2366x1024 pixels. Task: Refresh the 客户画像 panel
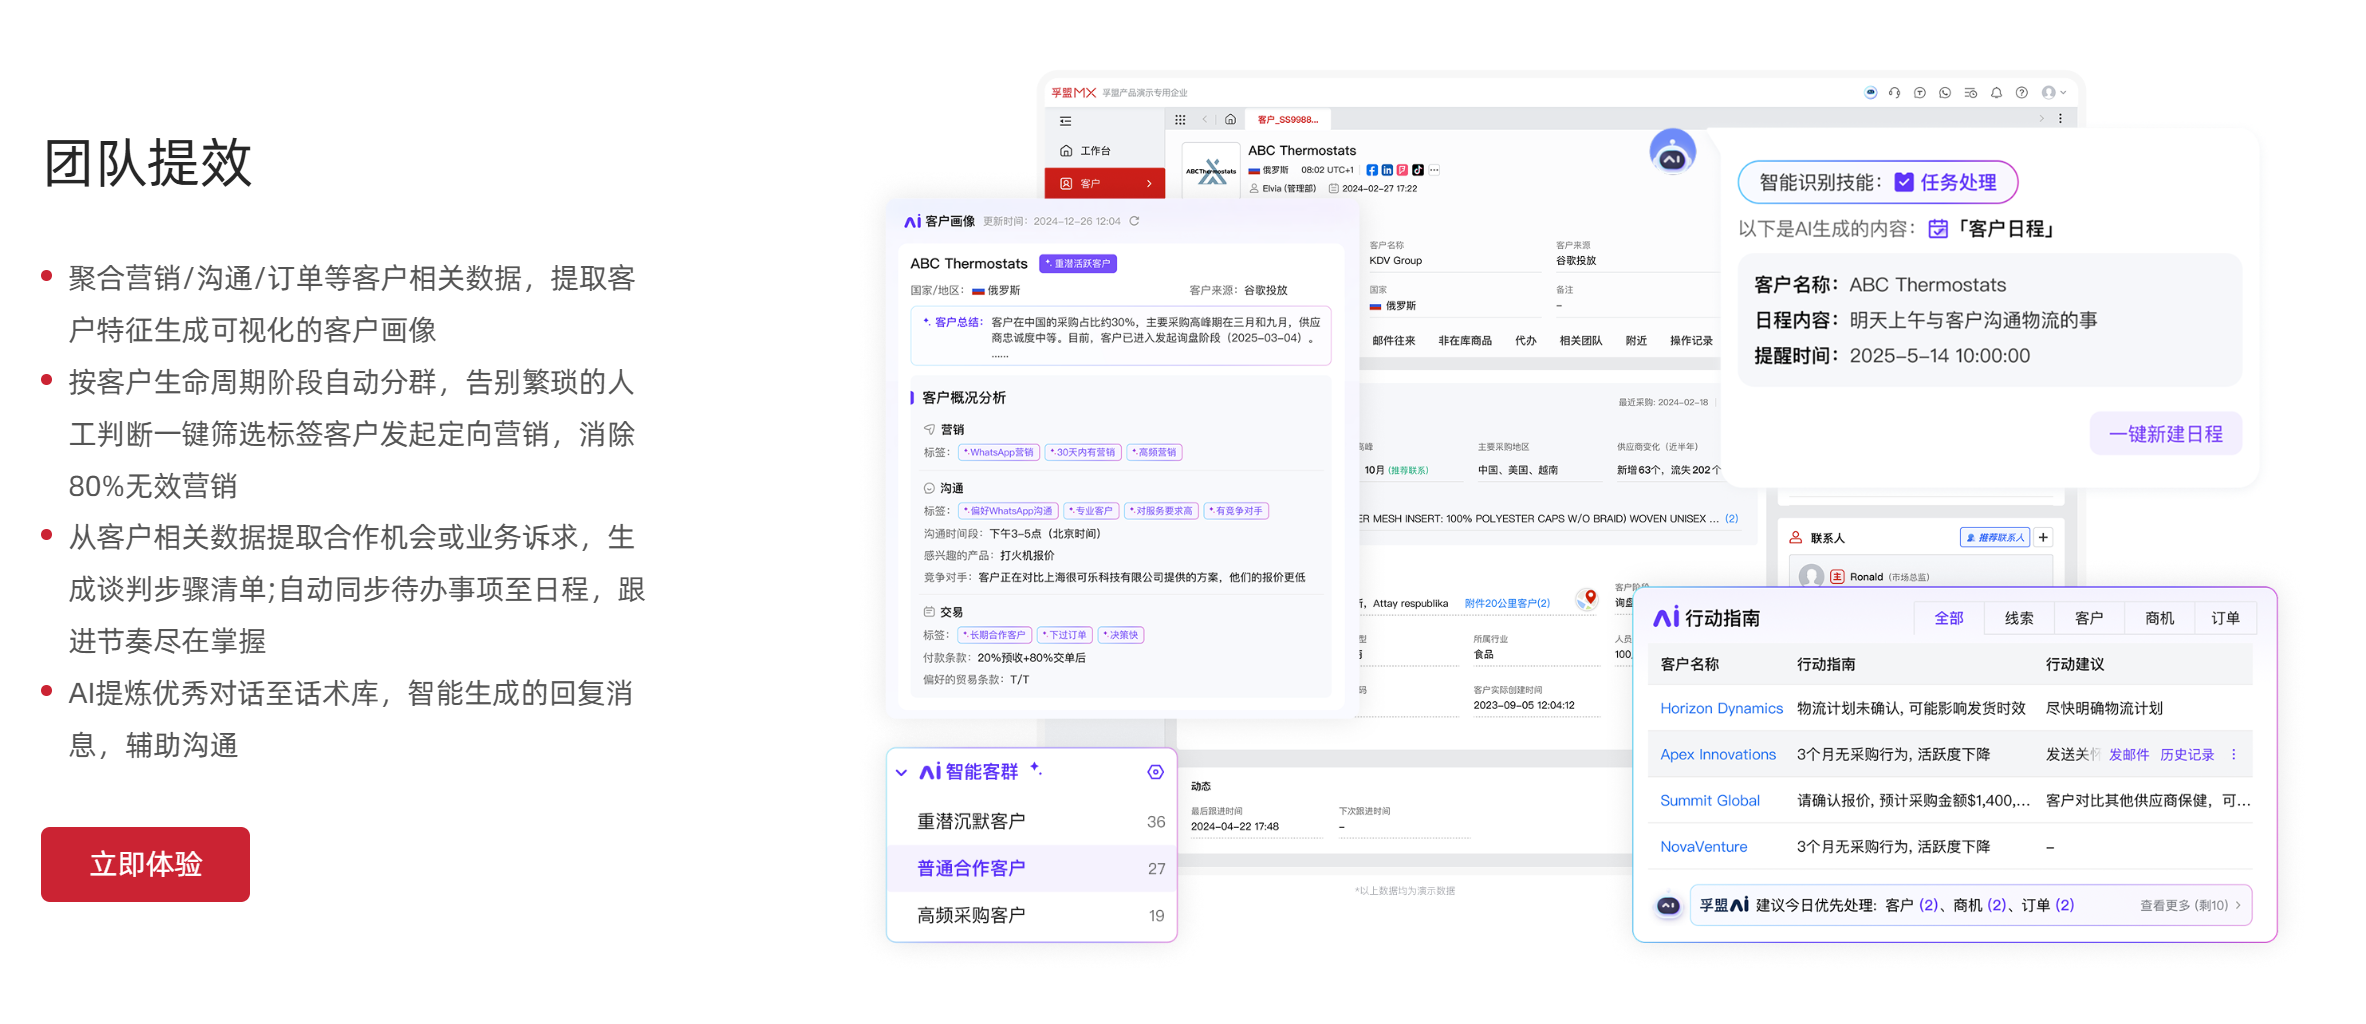point(1135,221)
